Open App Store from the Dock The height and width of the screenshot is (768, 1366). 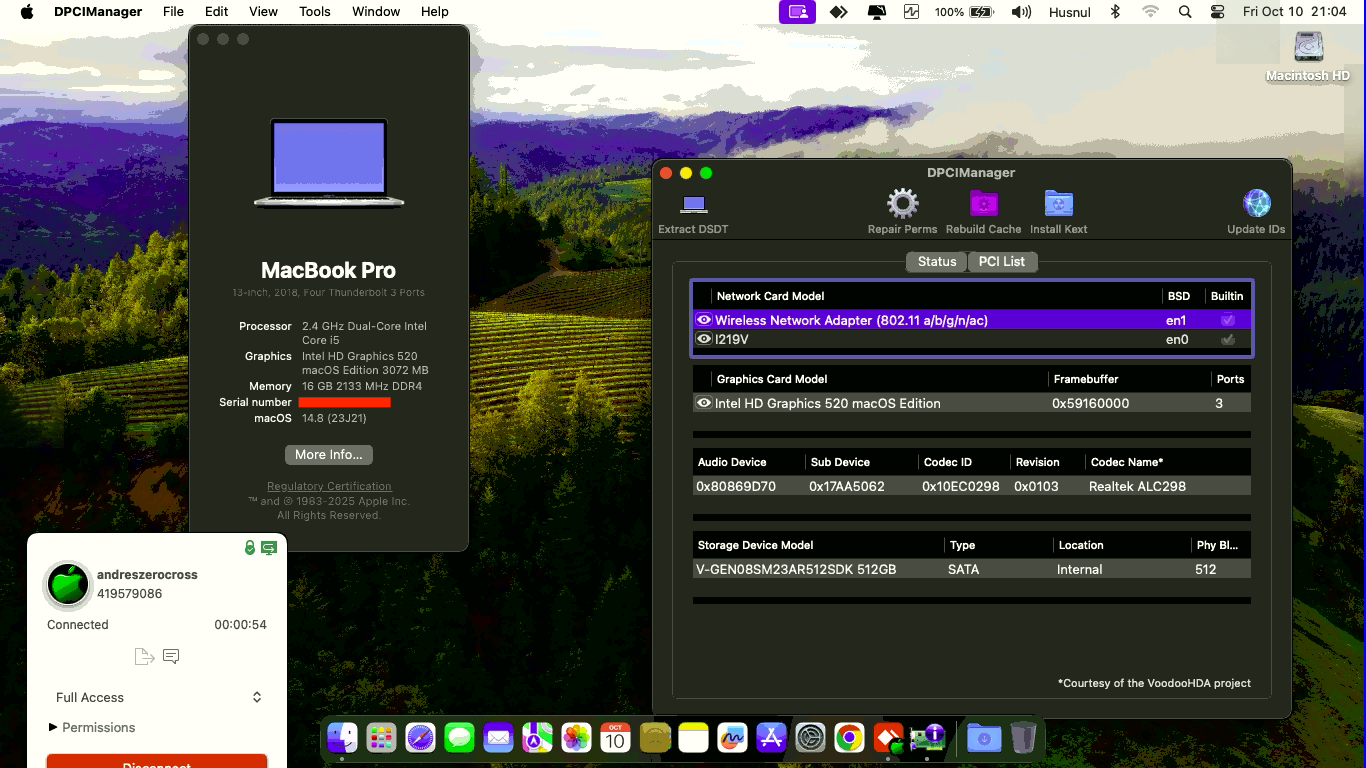[771, 739]
